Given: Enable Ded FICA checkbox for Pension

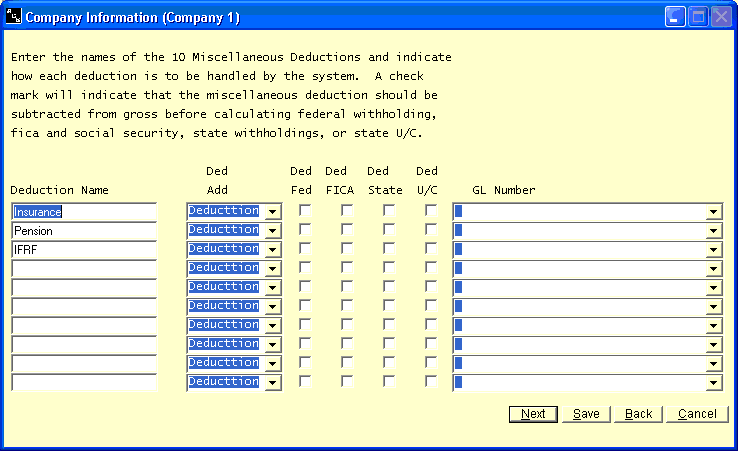Looking at the screenshot, I should tap(346, 230).
